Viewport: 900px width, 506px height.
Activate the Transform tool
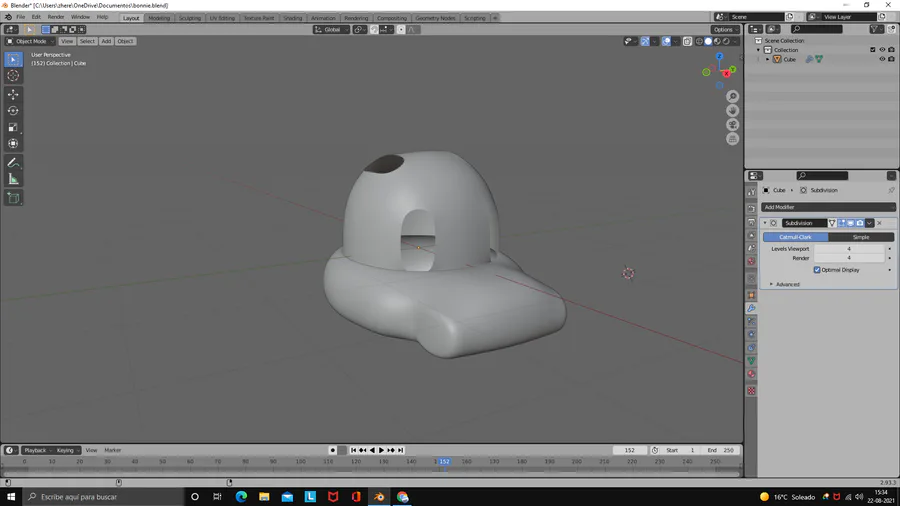coord(13,144)
